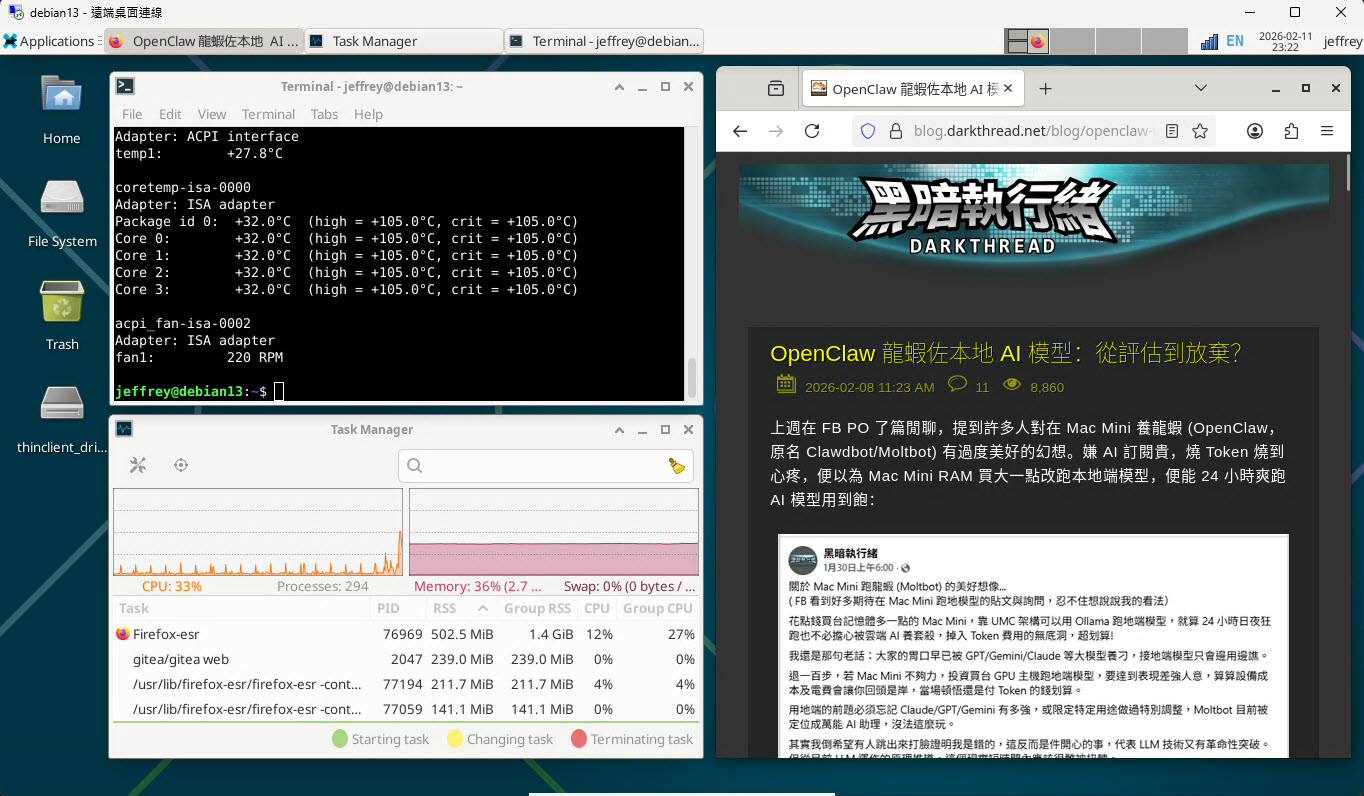
Task: Open the Applications menu in panel
Action: click(50, 41)
